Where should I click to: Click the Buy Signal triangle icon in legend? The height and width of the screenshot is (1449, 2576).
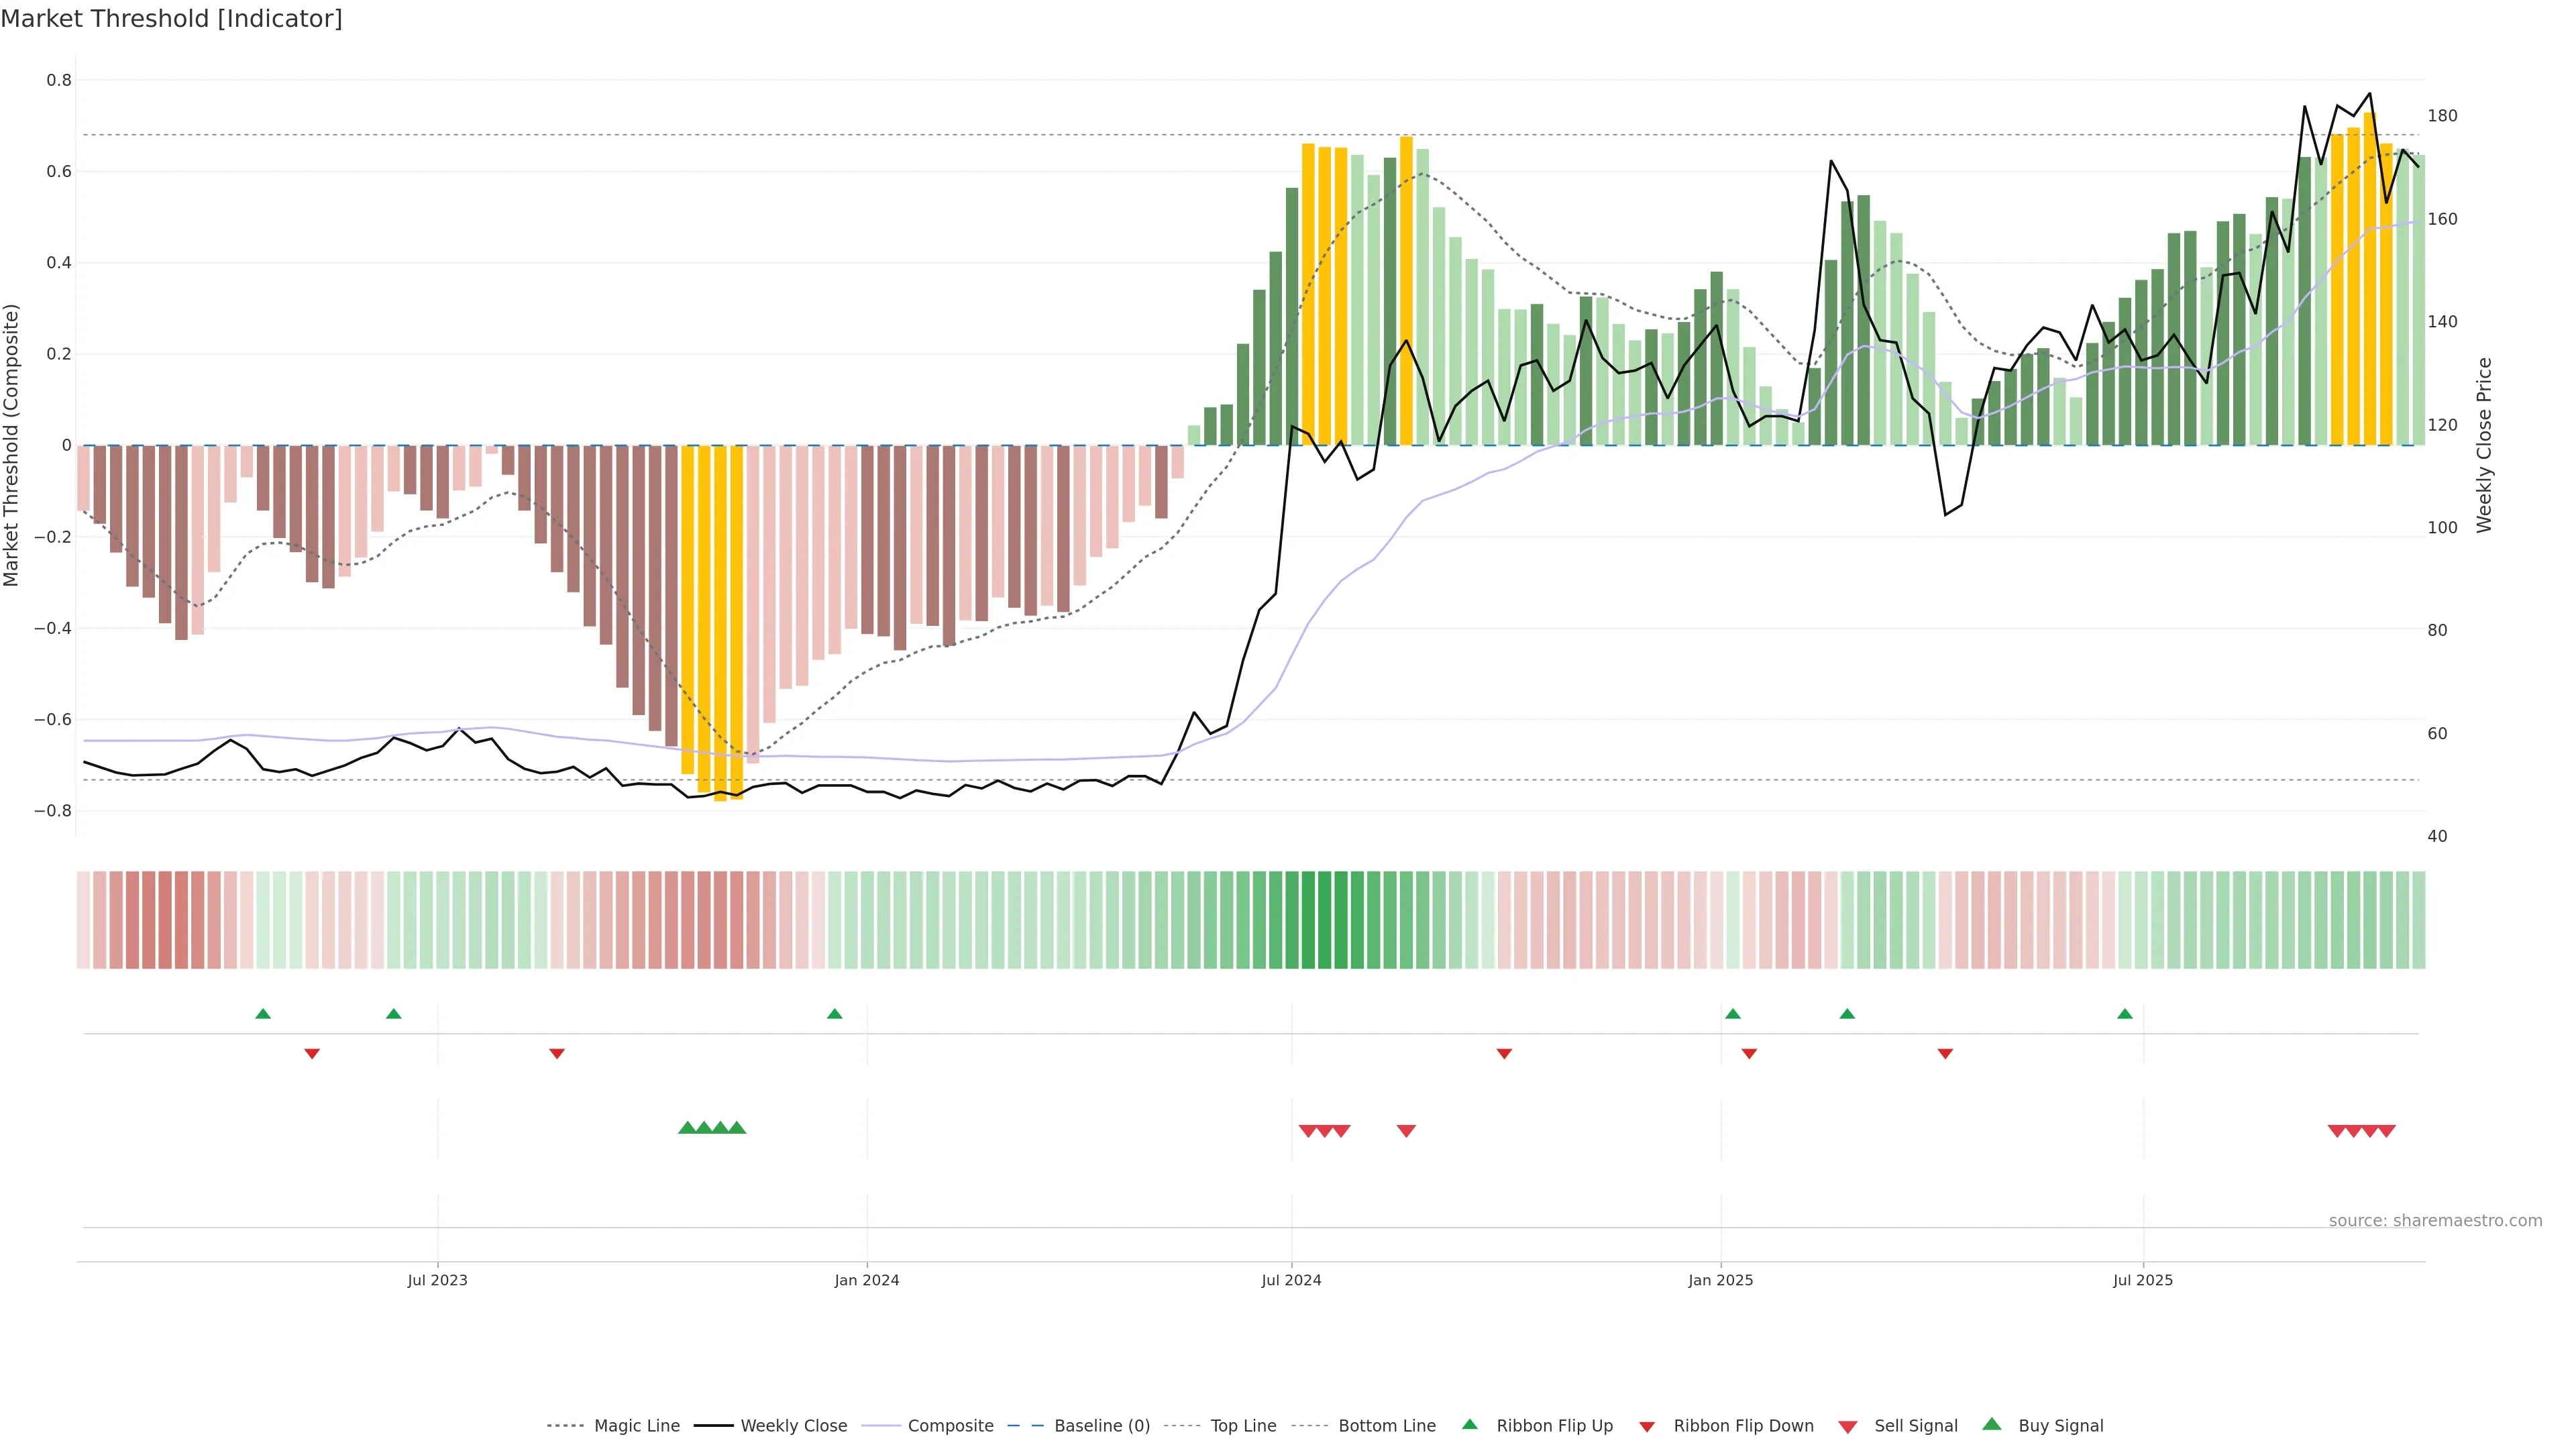pyautogui.click(x=1992, y=1425)
